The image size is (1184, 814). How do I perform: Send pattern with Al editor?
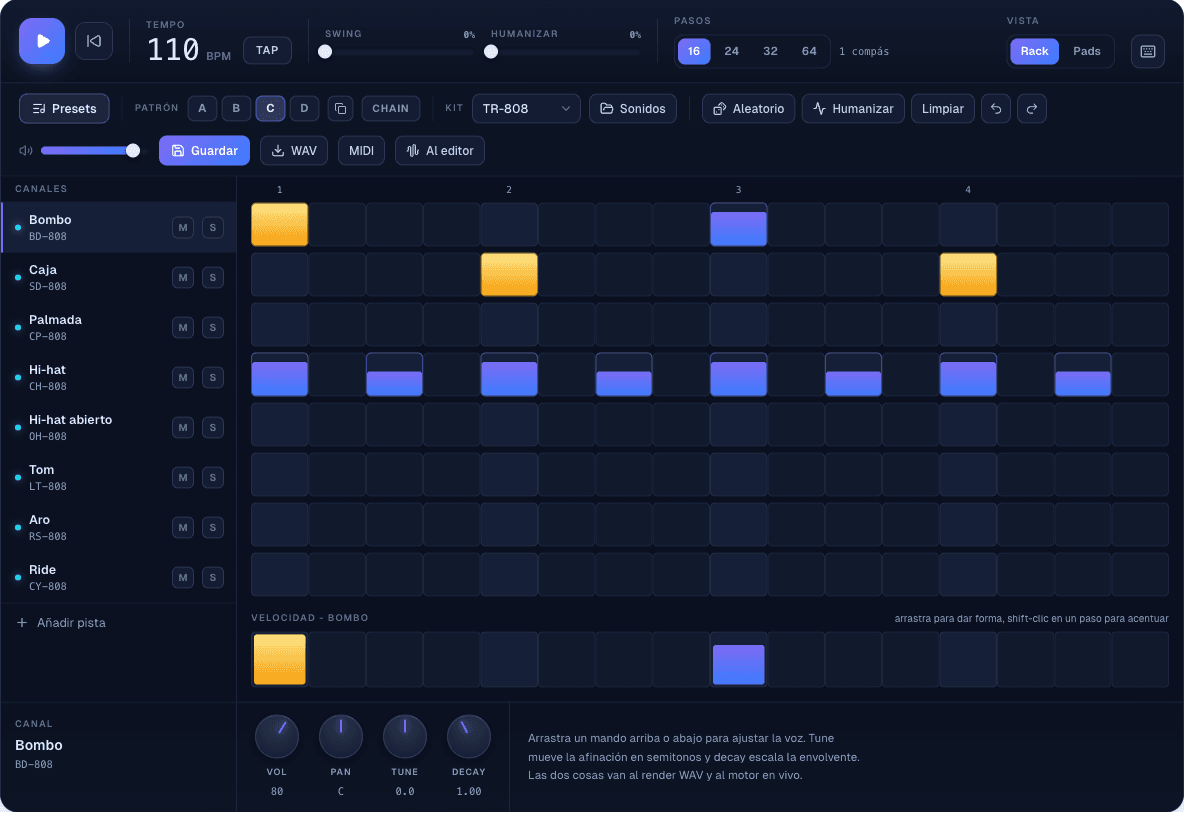coord(439,151)
